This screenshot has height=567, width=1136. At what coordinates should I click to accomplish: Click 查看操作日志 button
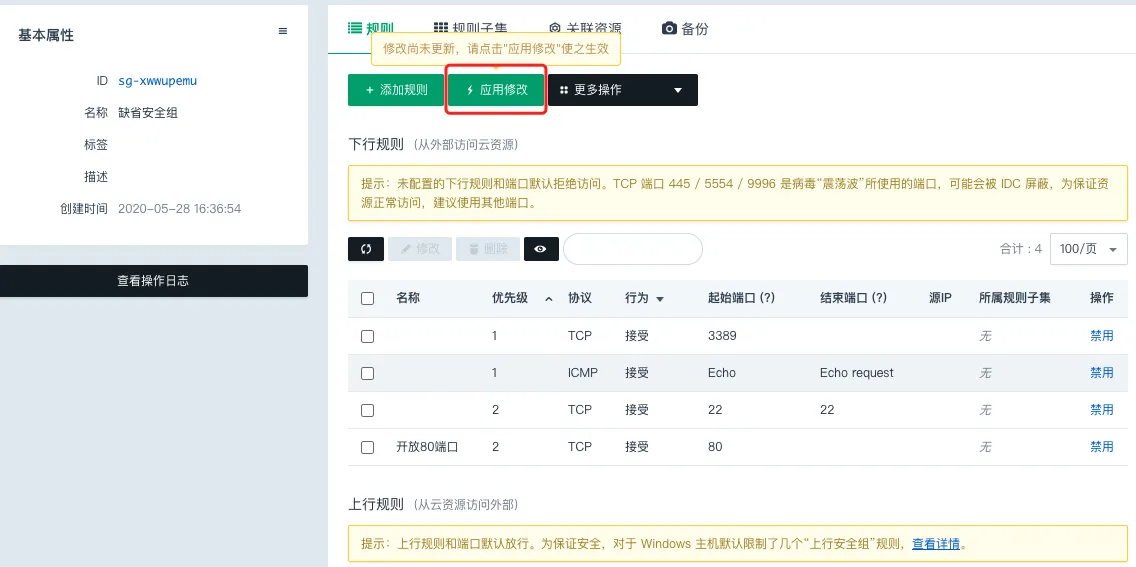(x=153, y=281)
